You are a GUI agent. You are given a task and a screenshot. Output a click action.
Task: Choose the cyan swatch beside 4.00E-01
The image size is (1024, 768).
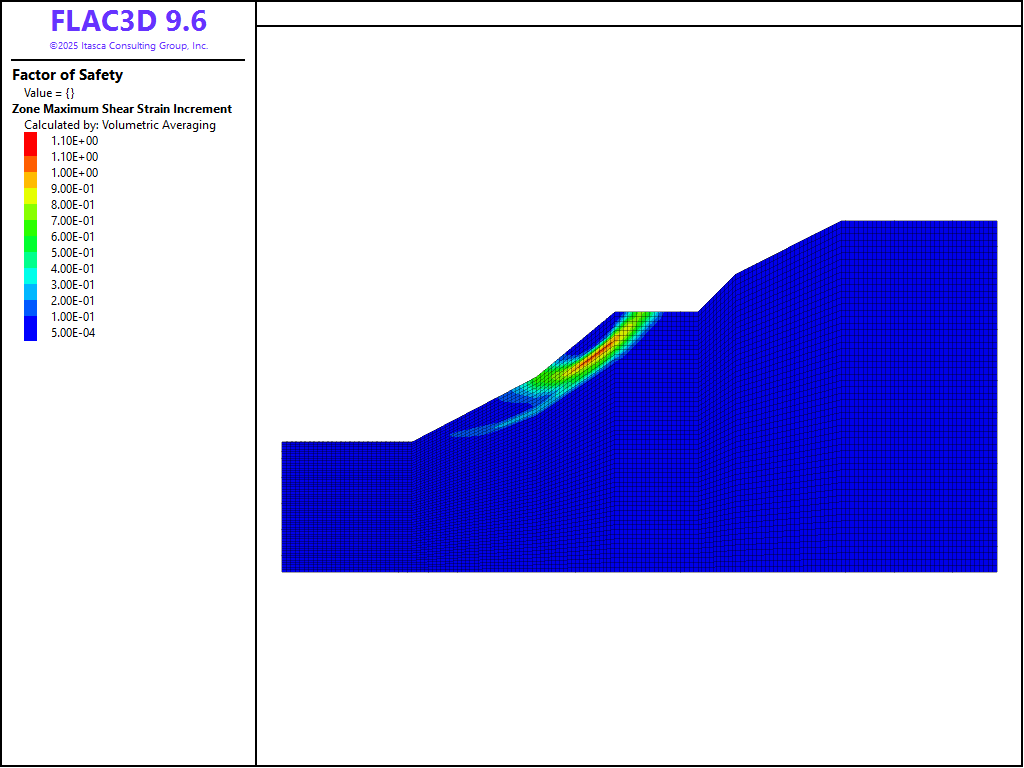tap(30, 269)
